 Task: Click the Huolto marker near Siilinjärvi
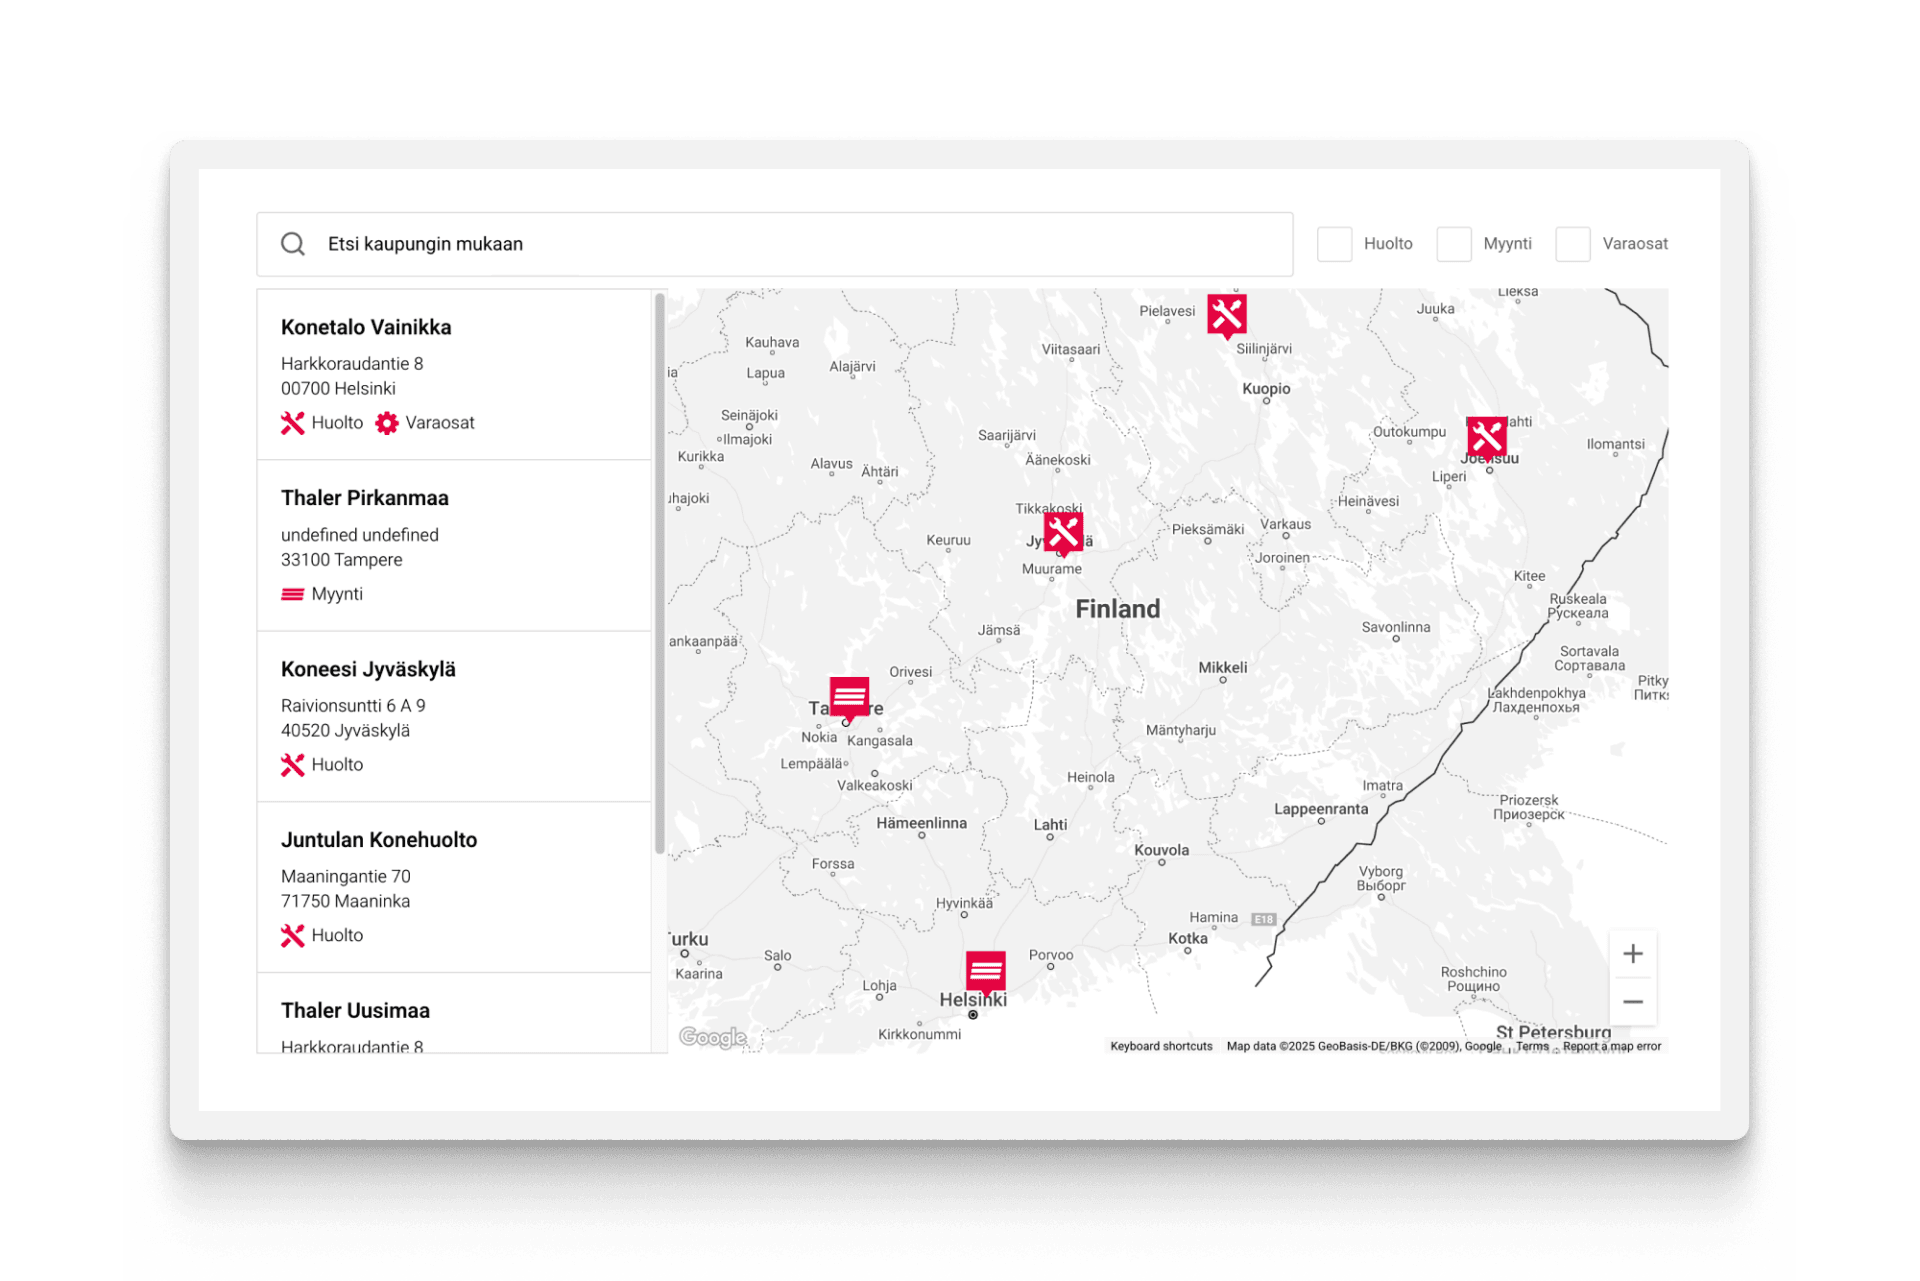coord(1226,315)
